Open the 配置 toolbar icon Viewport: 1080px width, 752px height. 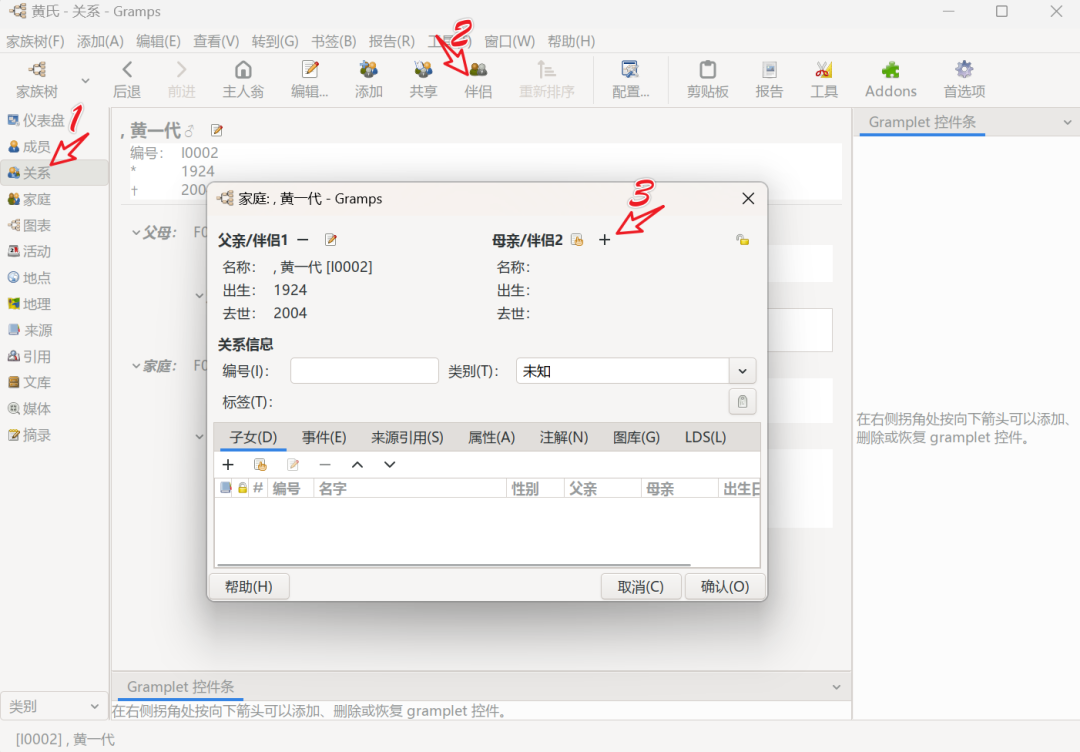[x=630, y=79]
